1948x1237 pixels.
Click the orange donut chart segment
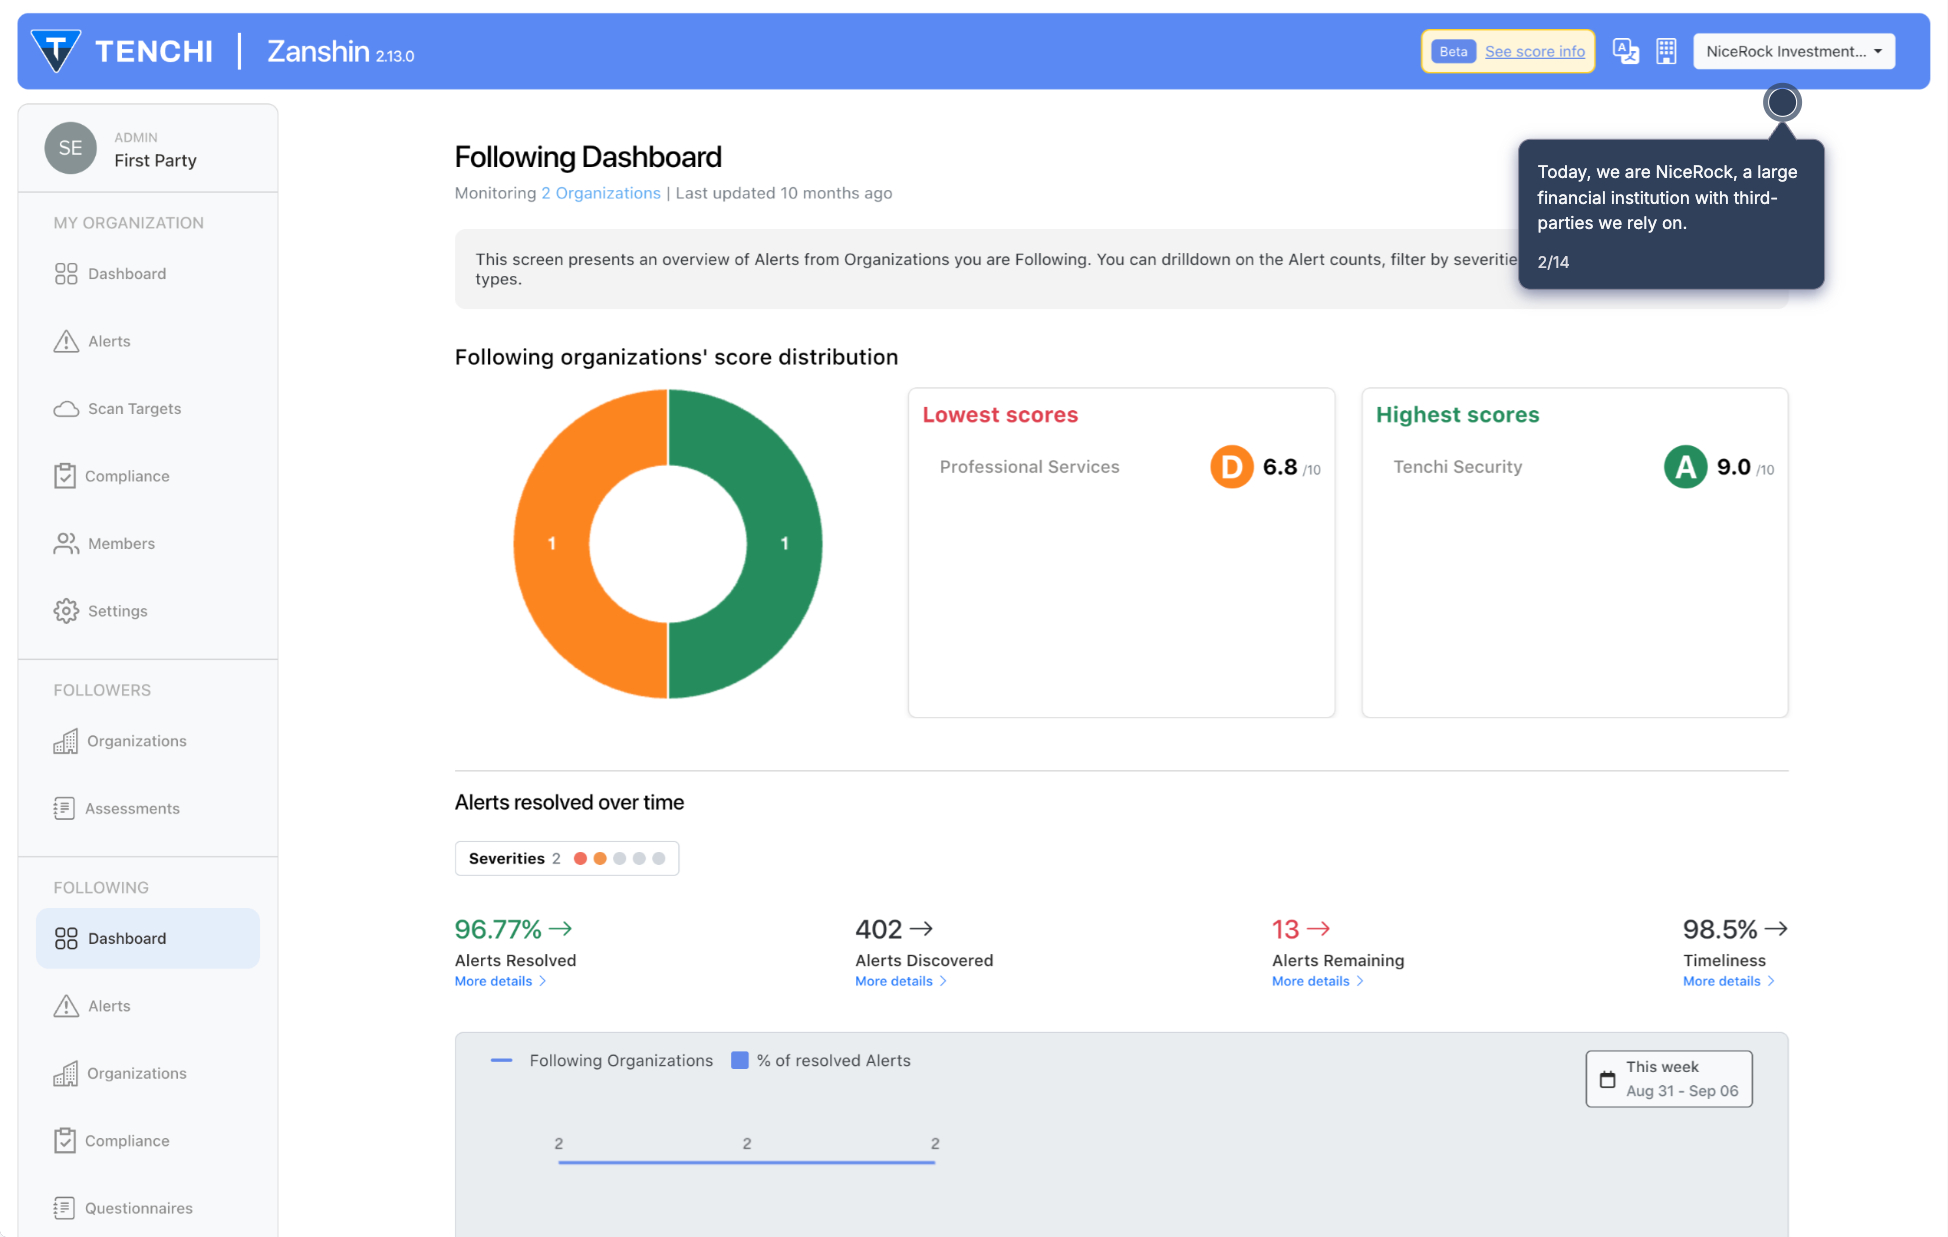click(x=552, y=544)
